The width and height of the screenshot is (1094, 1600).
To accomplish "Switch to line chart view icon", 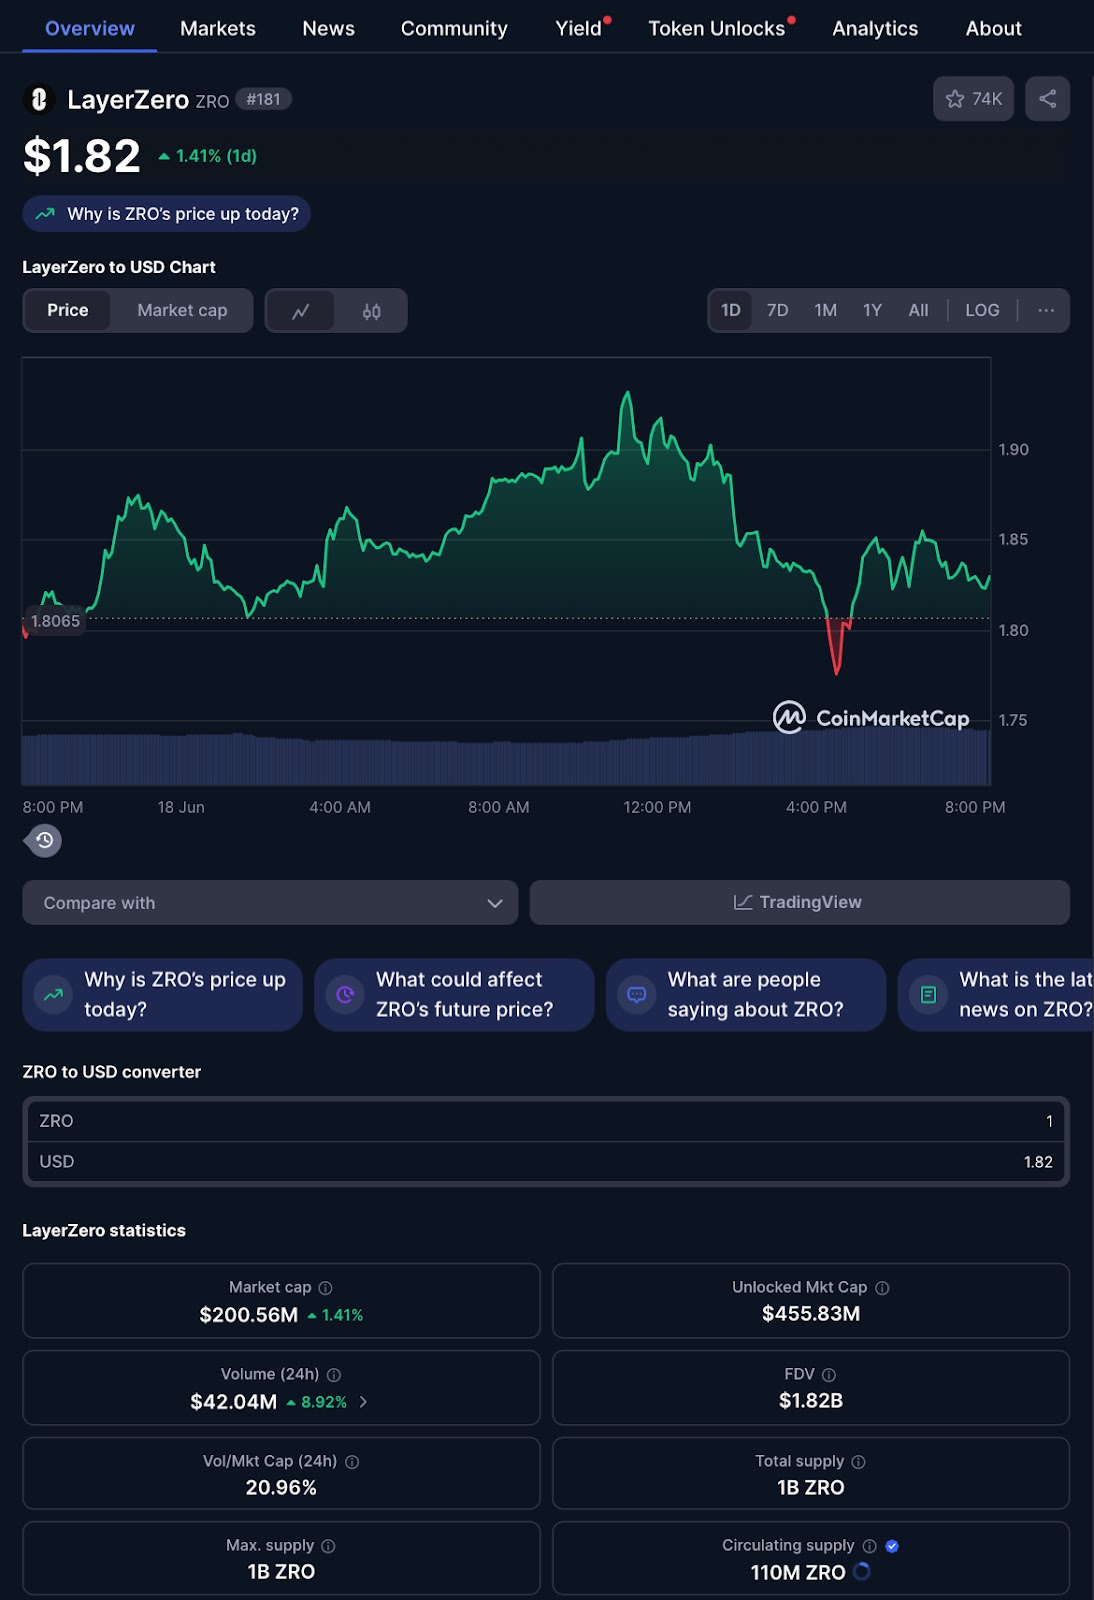I will pyautogui.click(x=300, y=311).
